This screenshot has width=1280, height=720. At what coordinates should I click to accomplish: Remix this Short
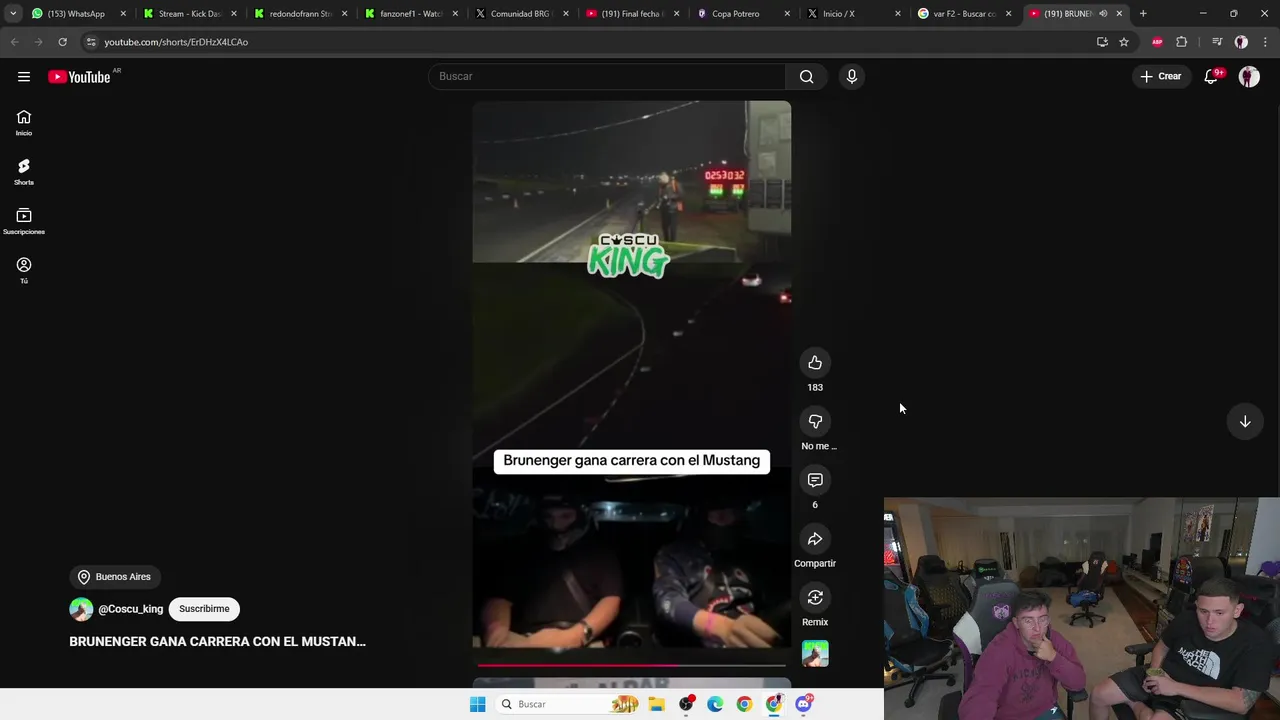(x=815, y=598)
